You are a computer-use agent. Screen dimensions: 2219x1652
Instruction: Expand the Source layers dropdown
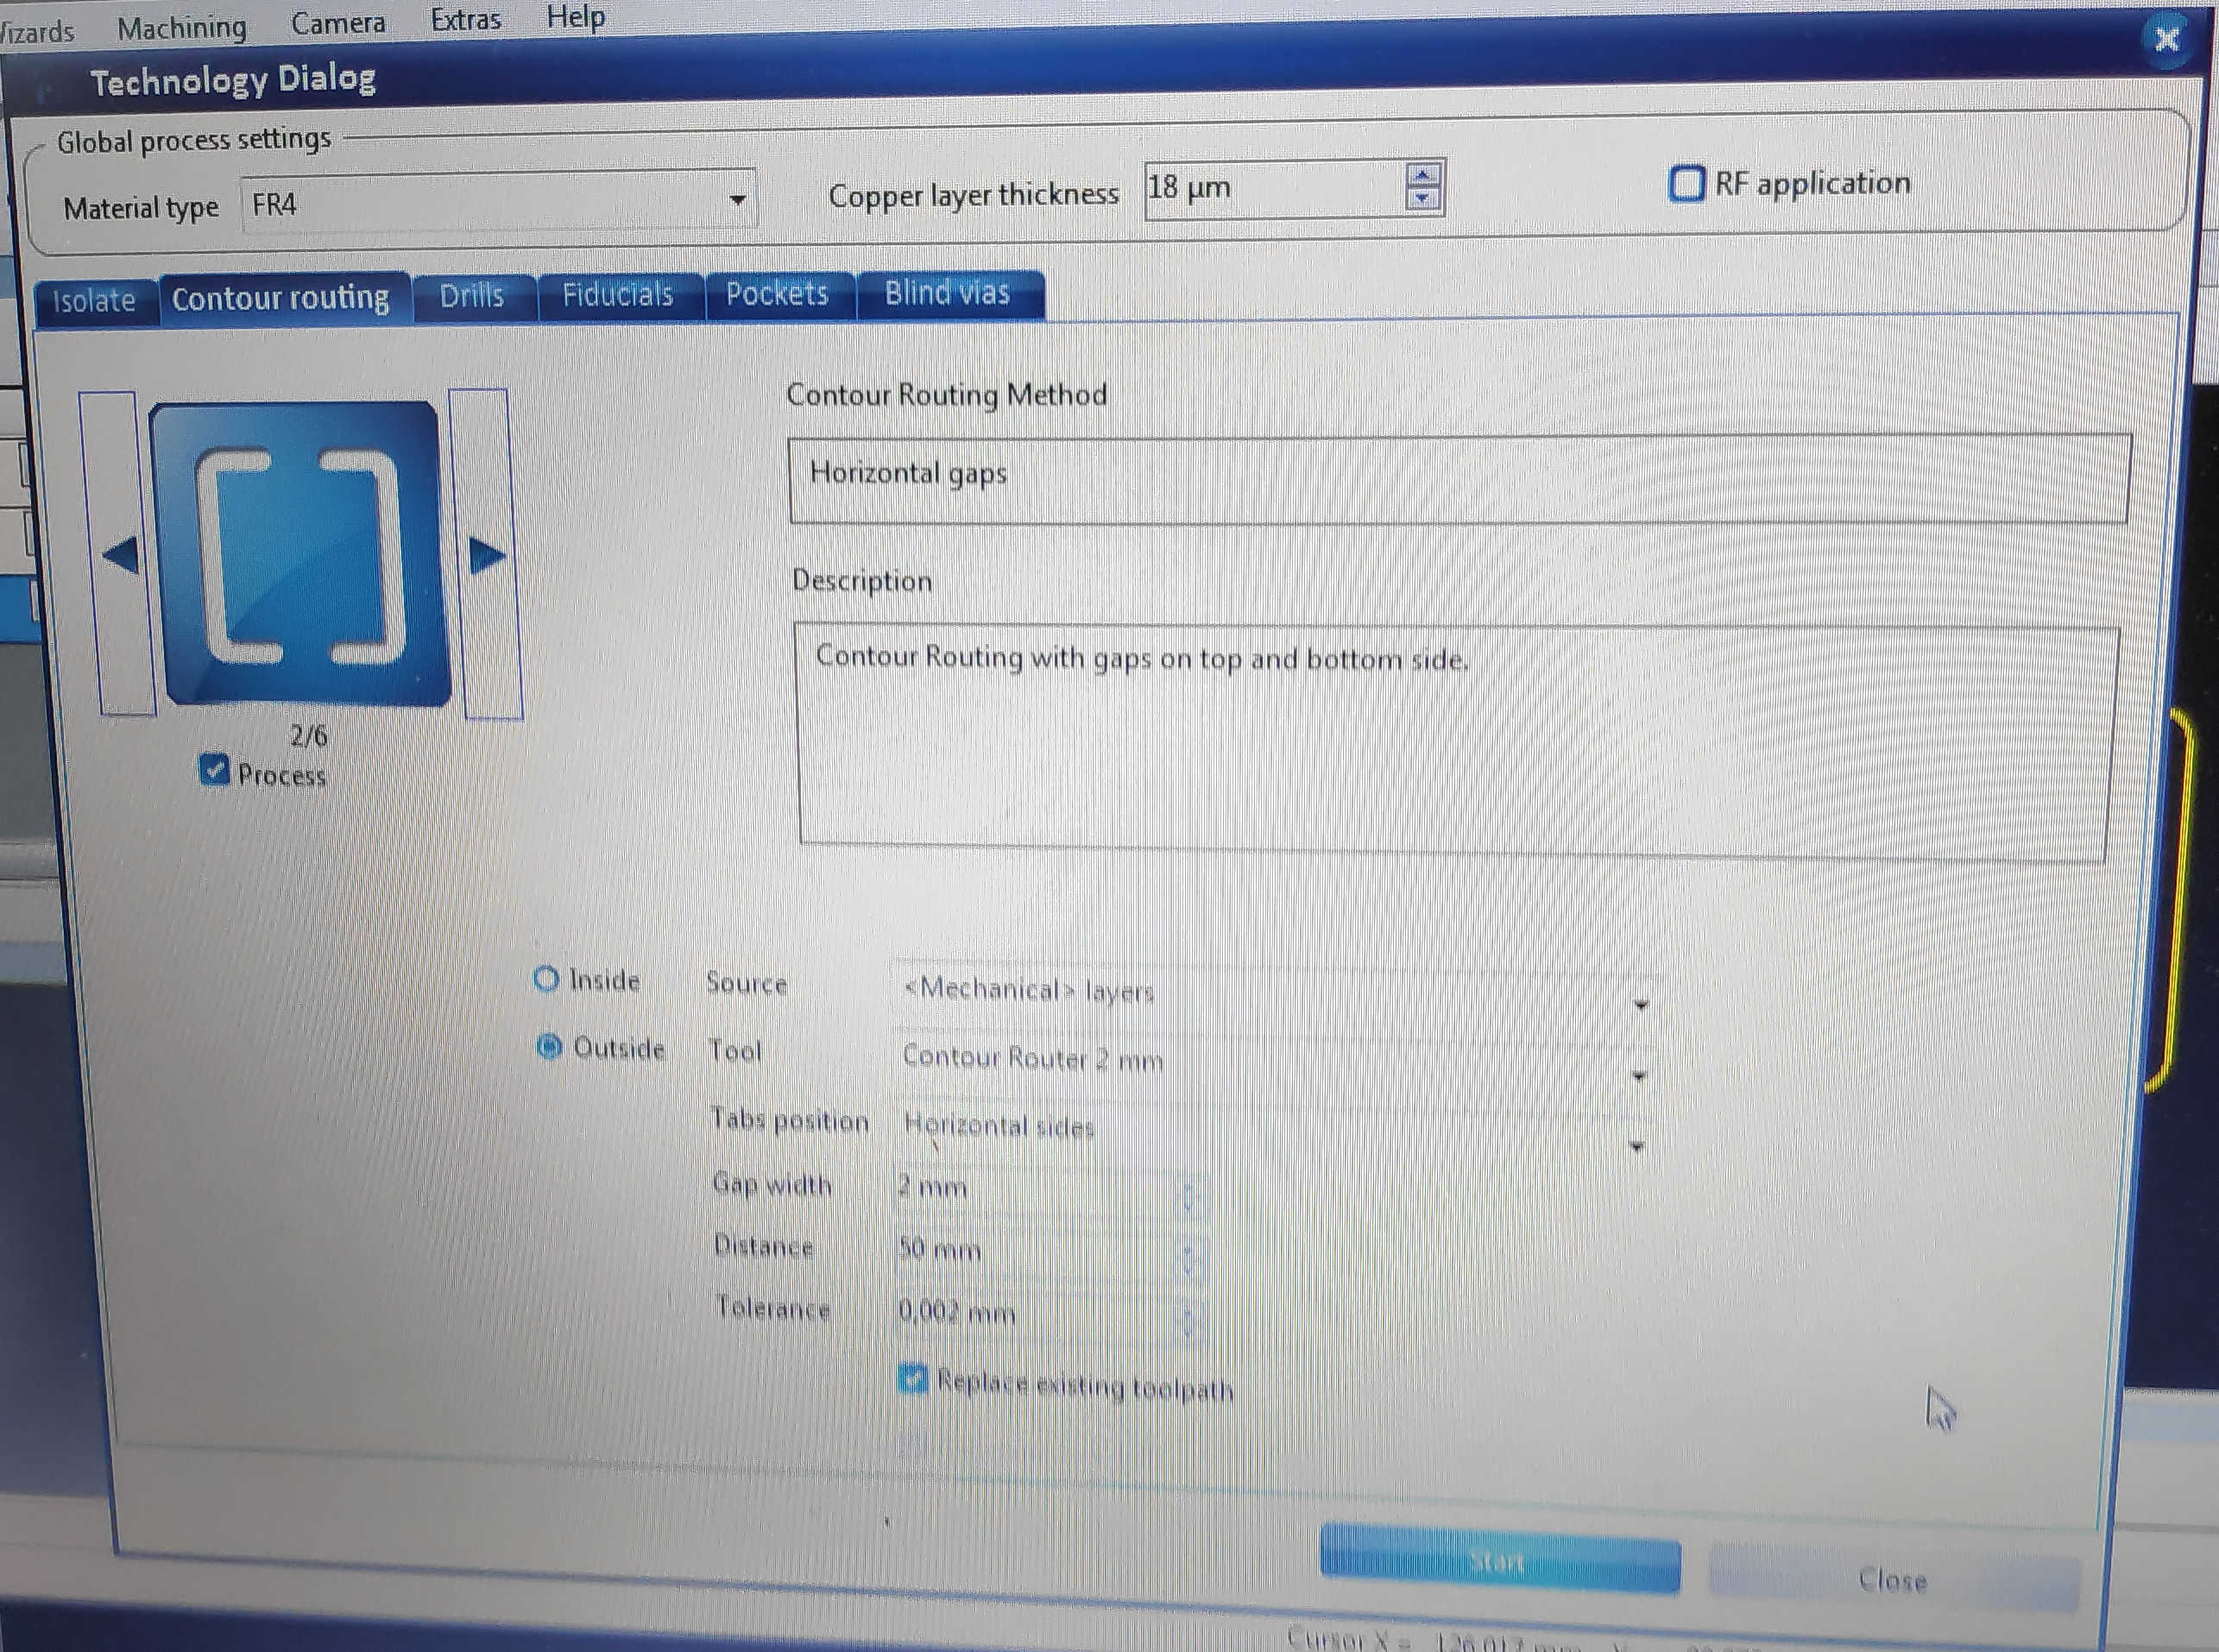[x=1641, y=1005]
